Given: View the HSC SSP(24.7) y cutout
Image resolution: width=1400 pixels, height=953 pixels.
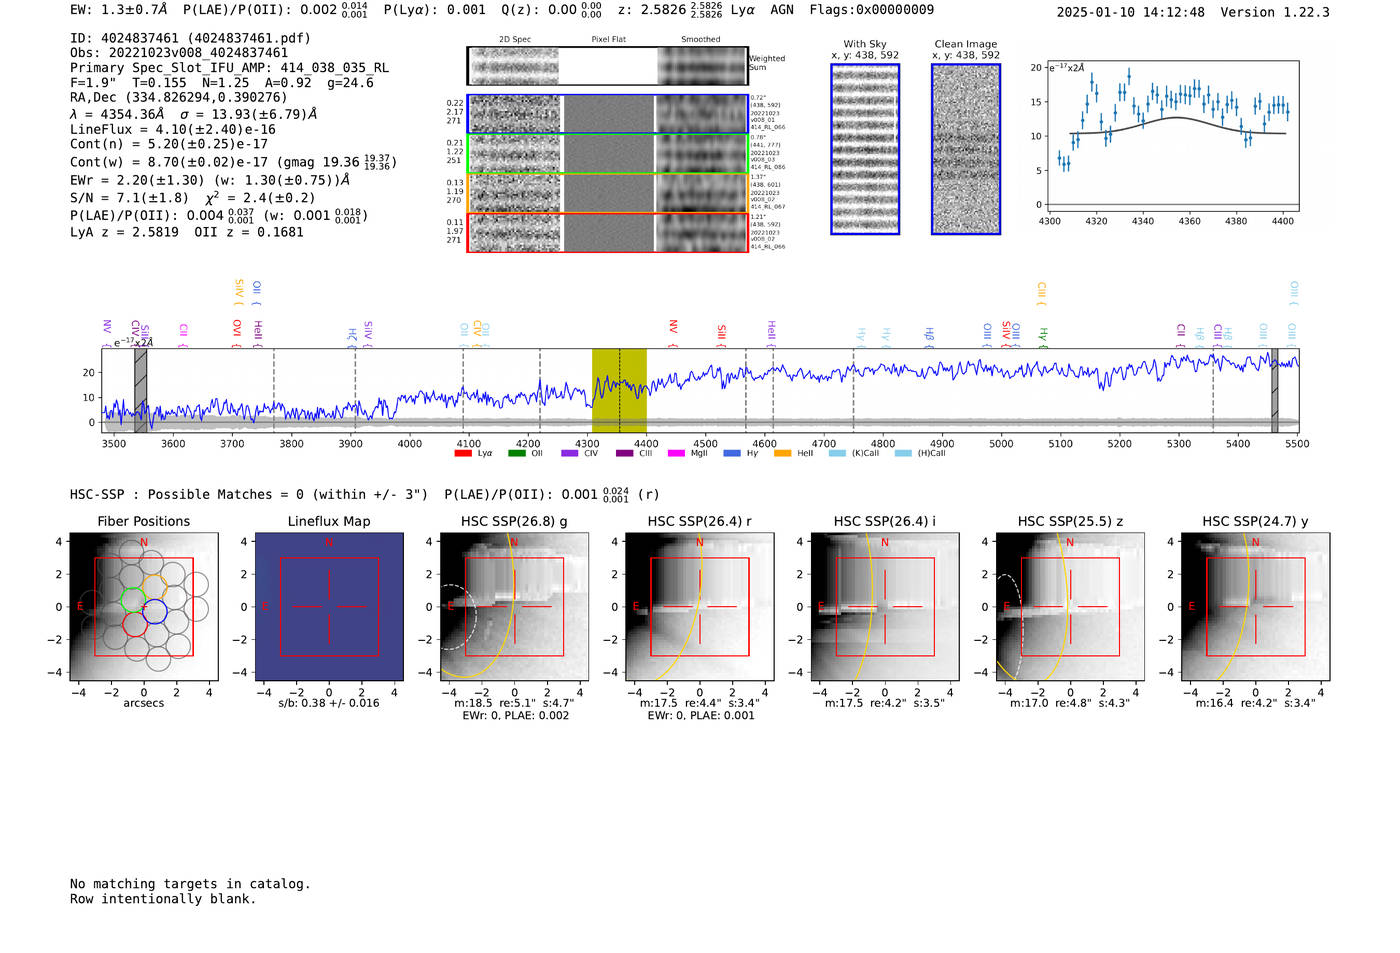Looking at the screenshot, I should [1256, 607].
